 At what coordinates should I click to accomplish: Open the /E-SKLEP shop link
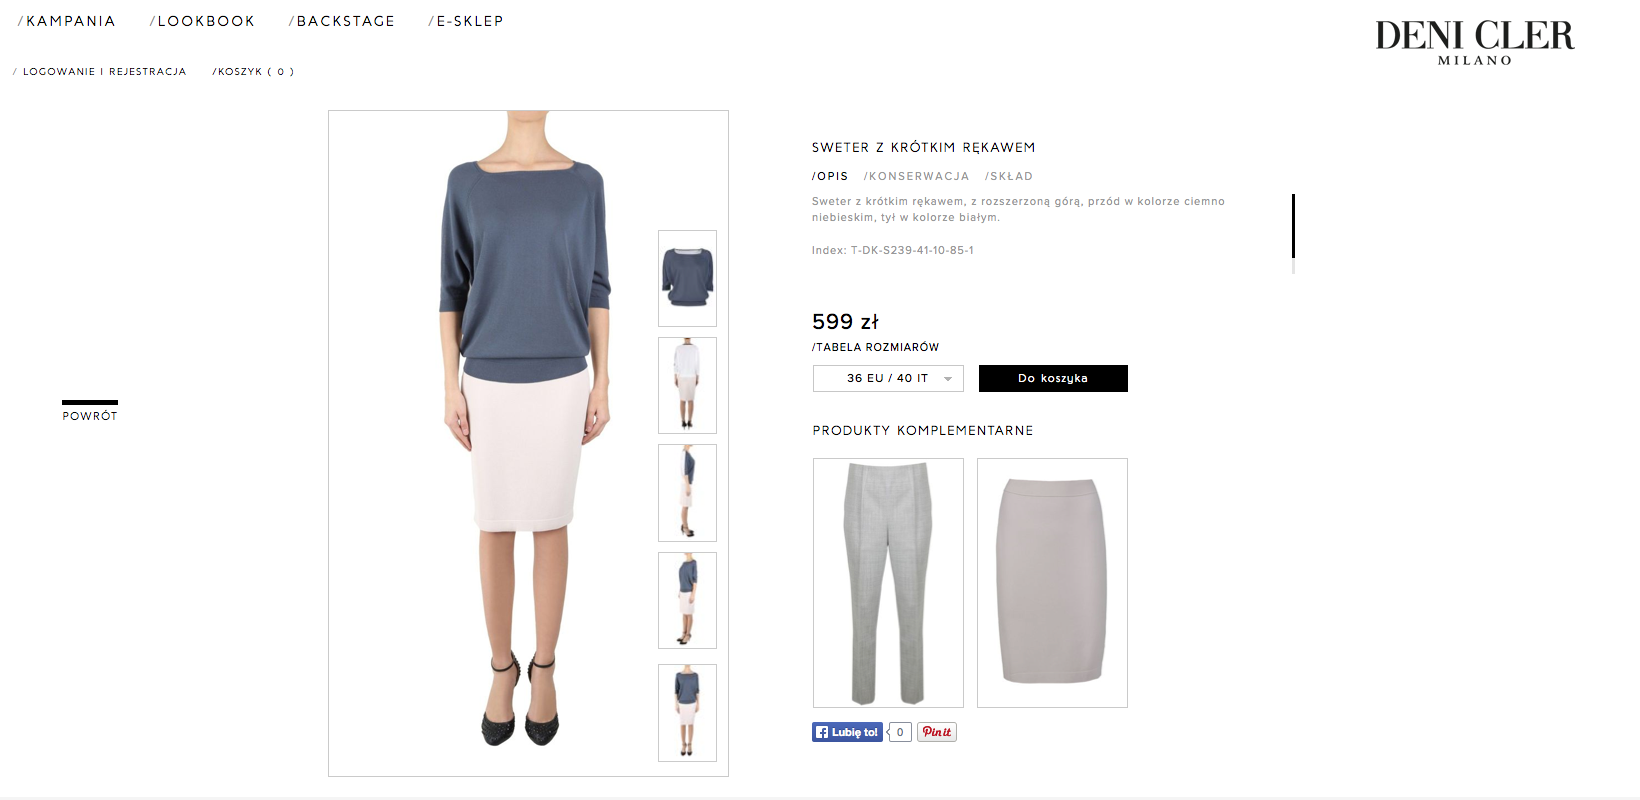coord(466,21)
